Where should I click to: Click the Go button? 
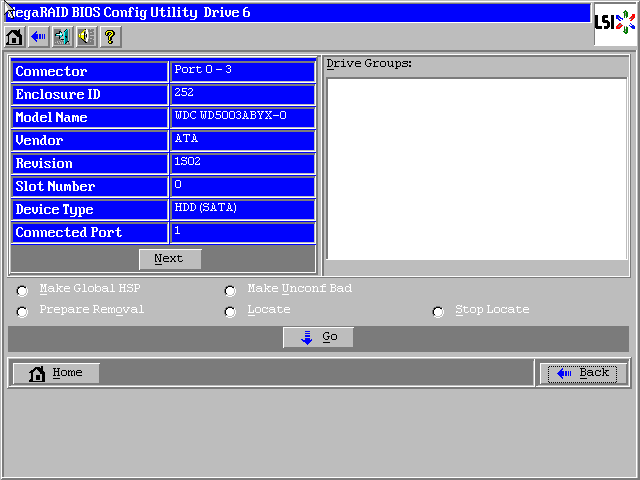coord(318,338)
